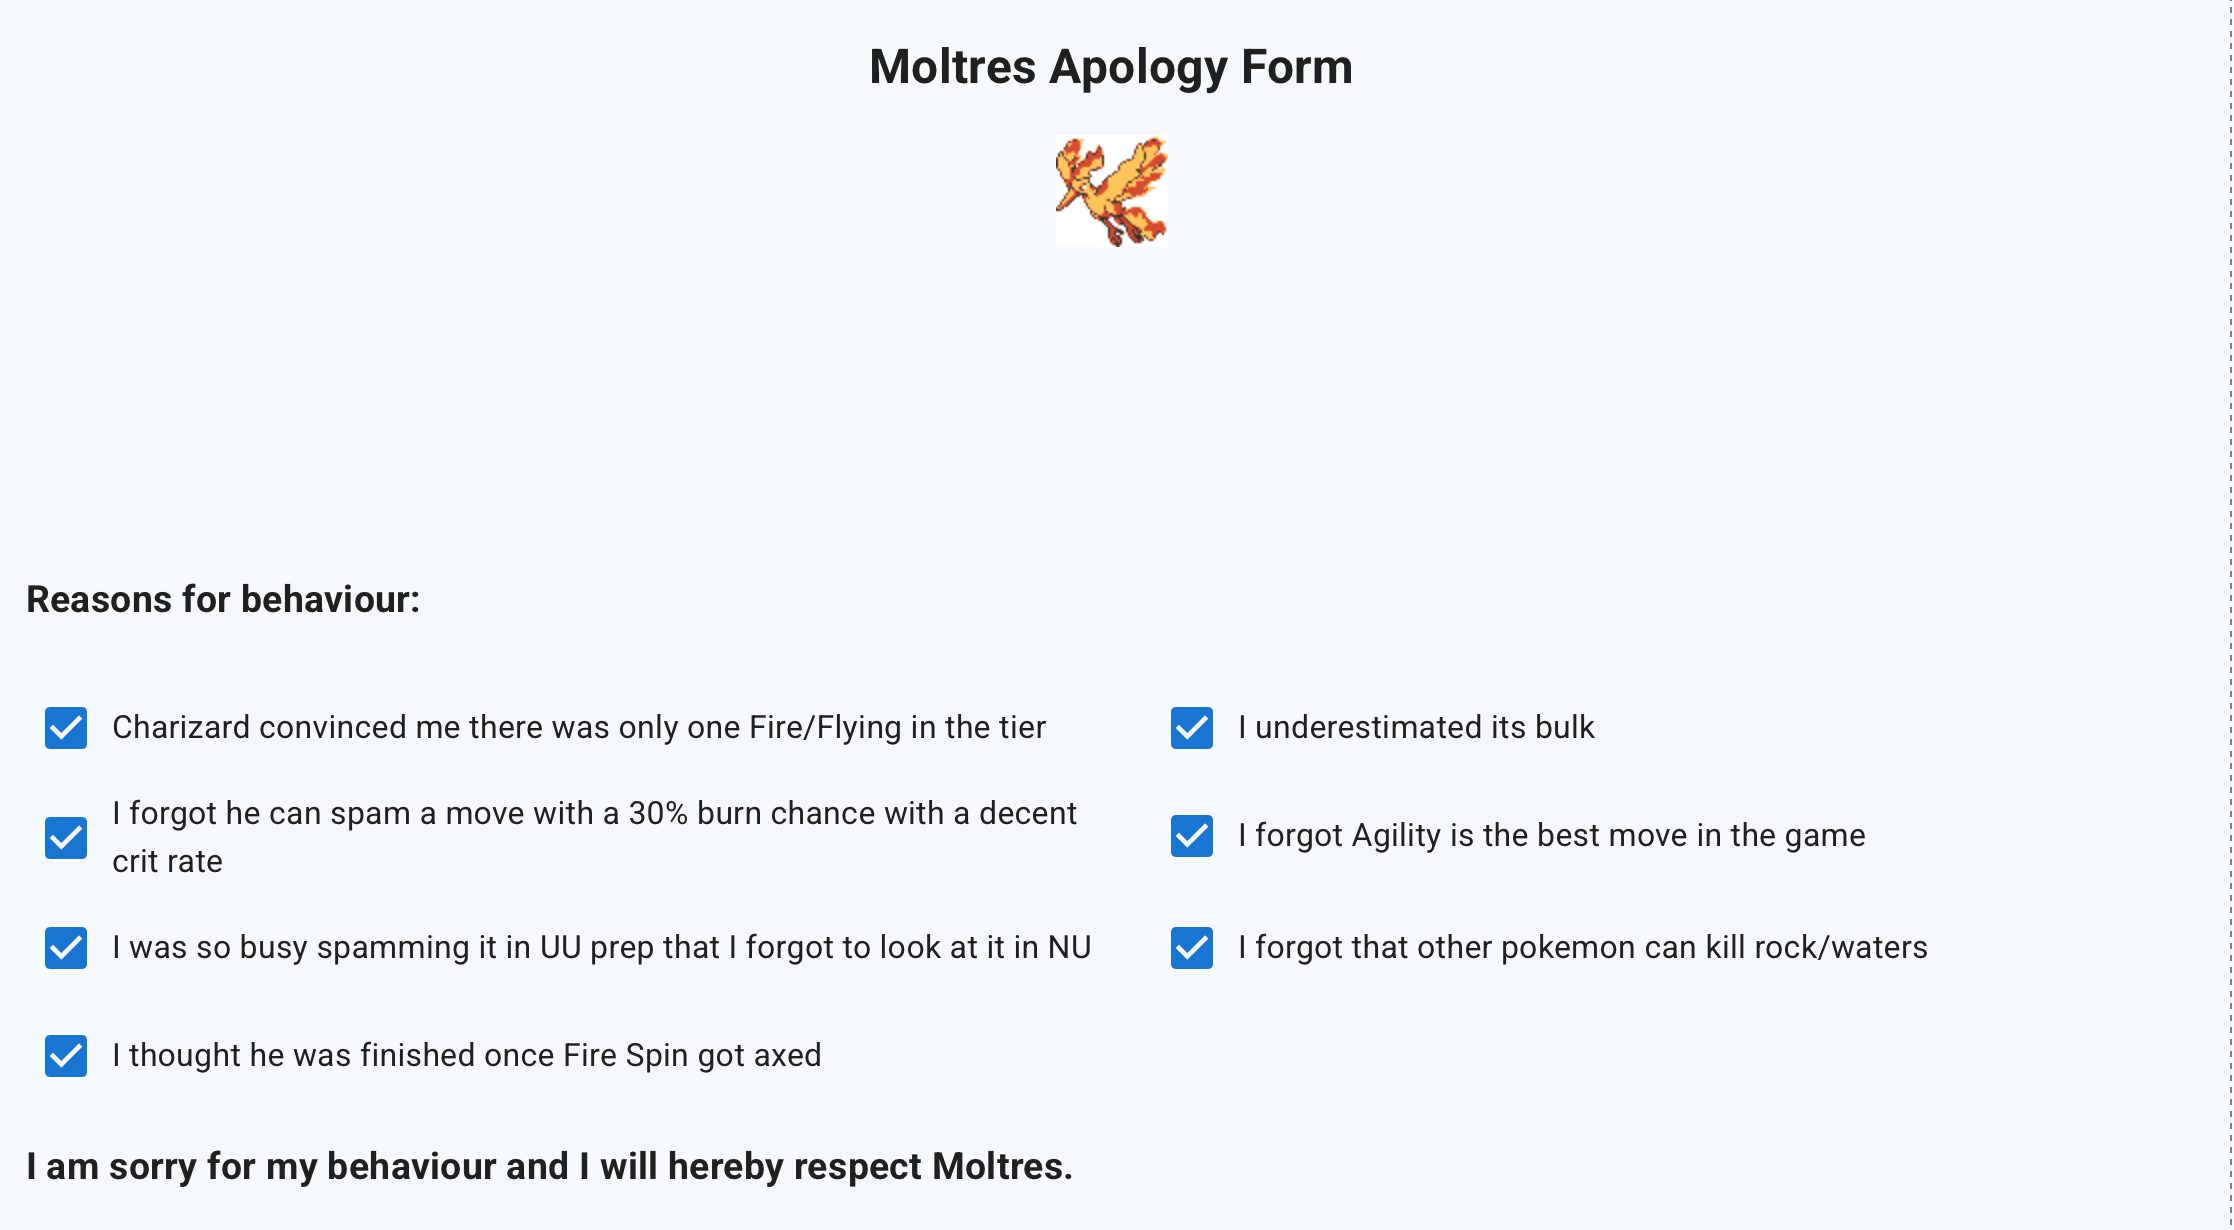Toggle the 30% burn chance checkbox

(66, 838)
